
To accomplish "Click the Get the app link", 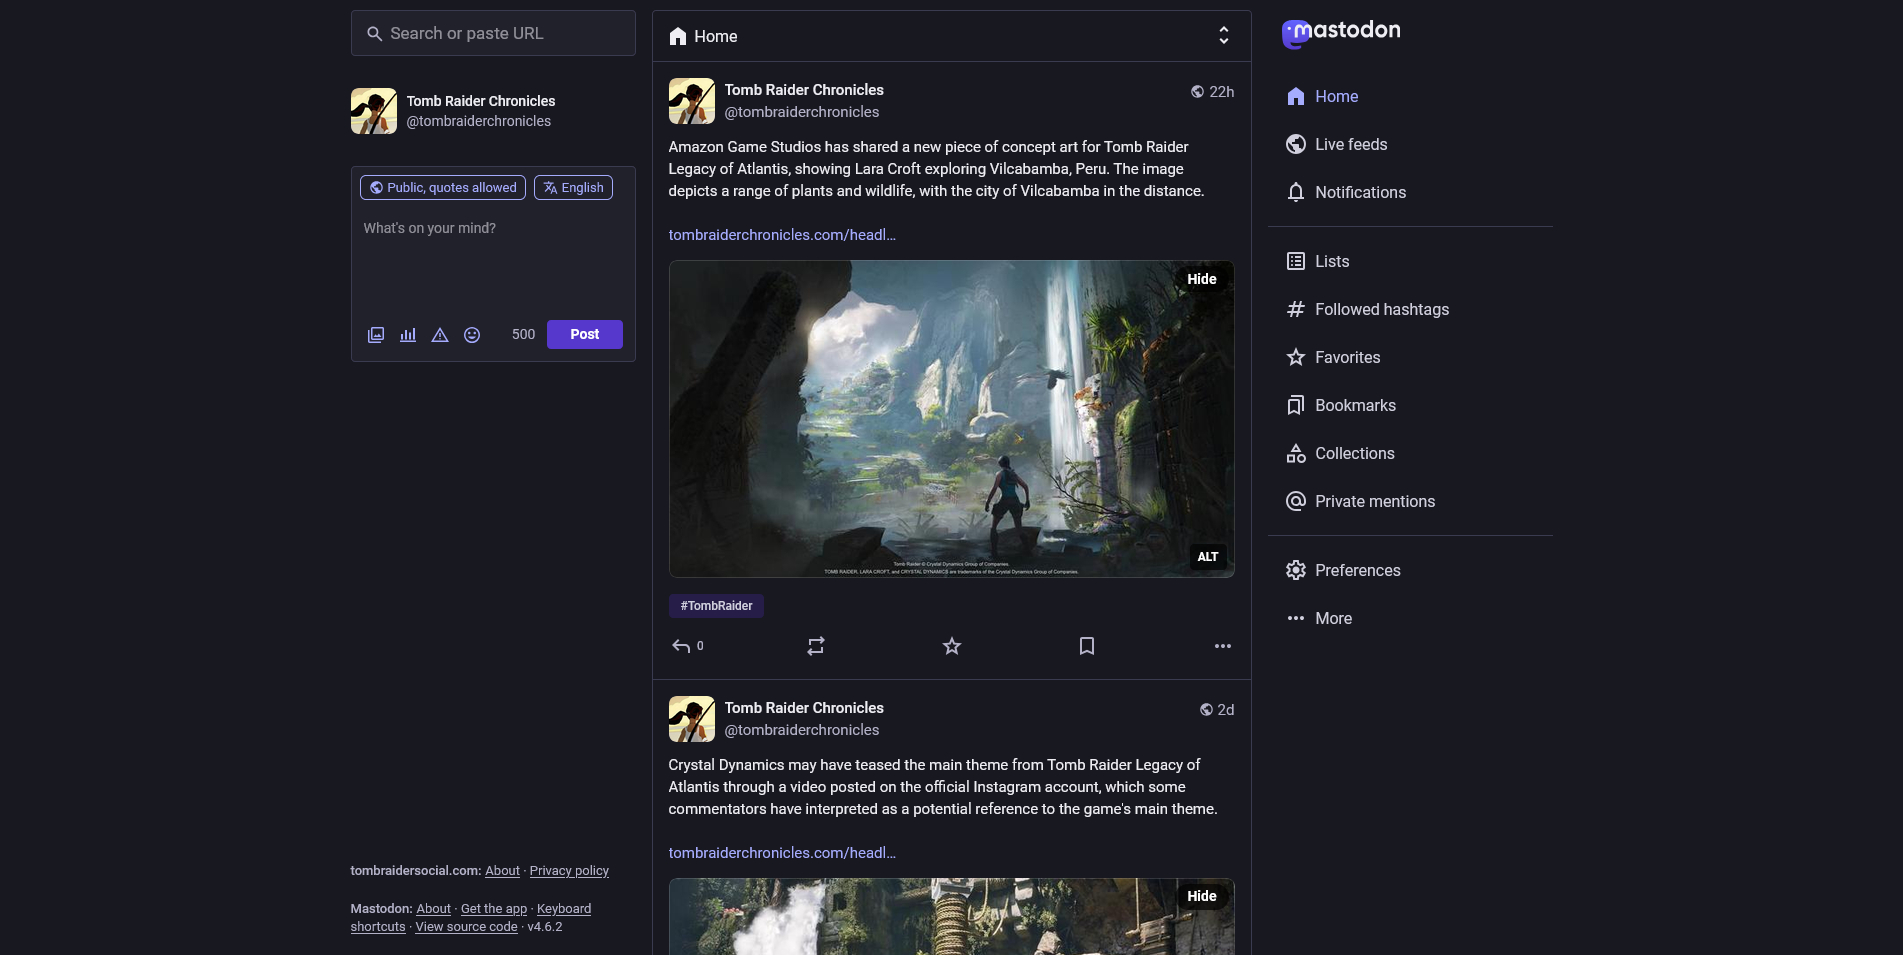I will click(494, 909).
